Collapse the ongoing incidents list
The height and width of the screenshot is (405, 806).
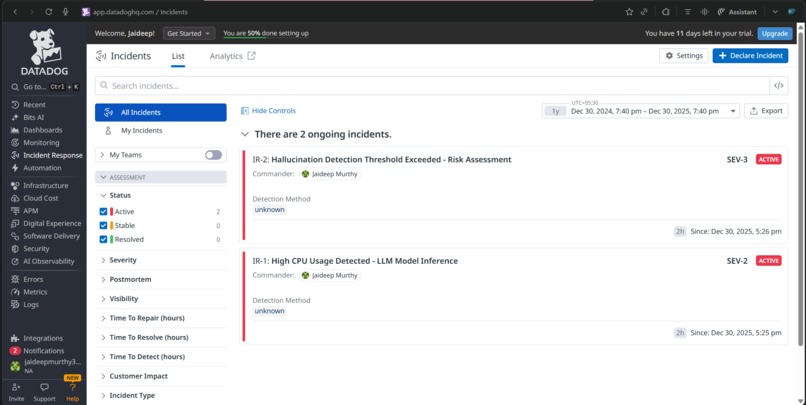click(245, 135)
